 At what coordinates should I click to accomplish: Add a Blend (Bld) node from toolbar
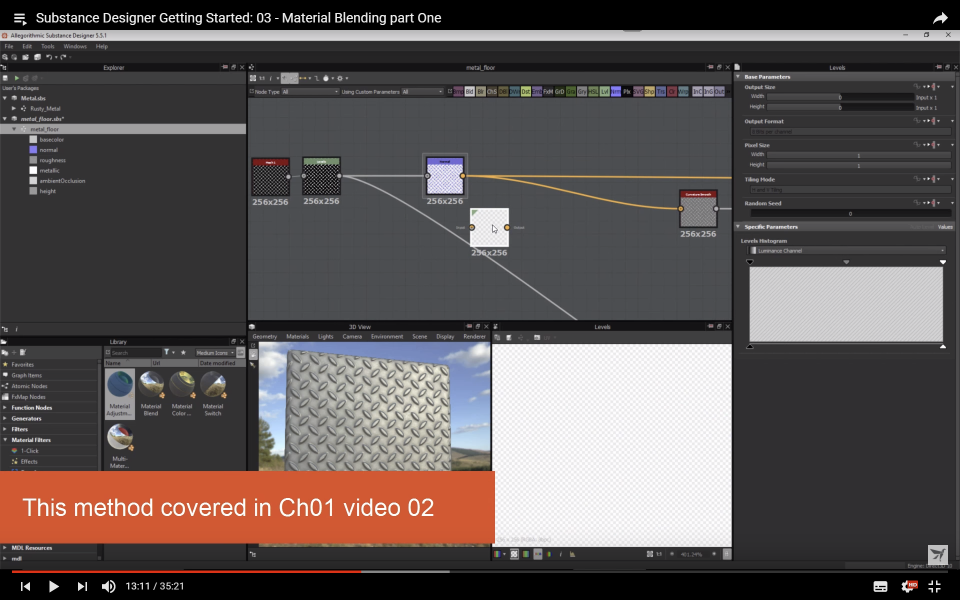pos(470,92)
